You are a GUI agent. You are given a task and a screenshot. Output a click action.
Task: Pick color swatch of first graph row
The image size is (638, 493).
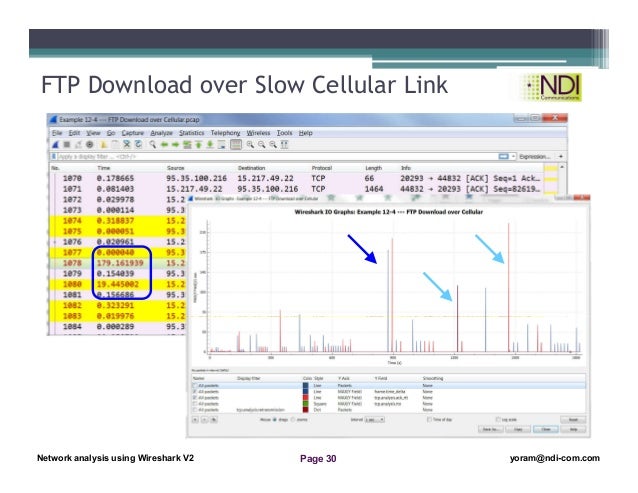click(306, 385)
